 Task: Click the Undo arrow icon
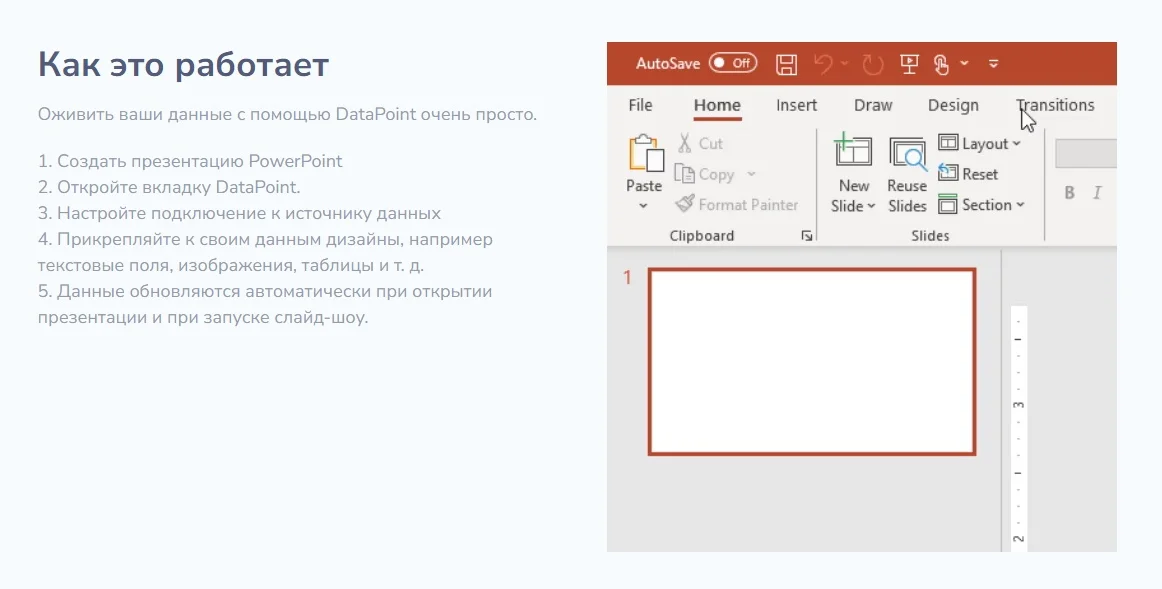(x=823, y=64)
